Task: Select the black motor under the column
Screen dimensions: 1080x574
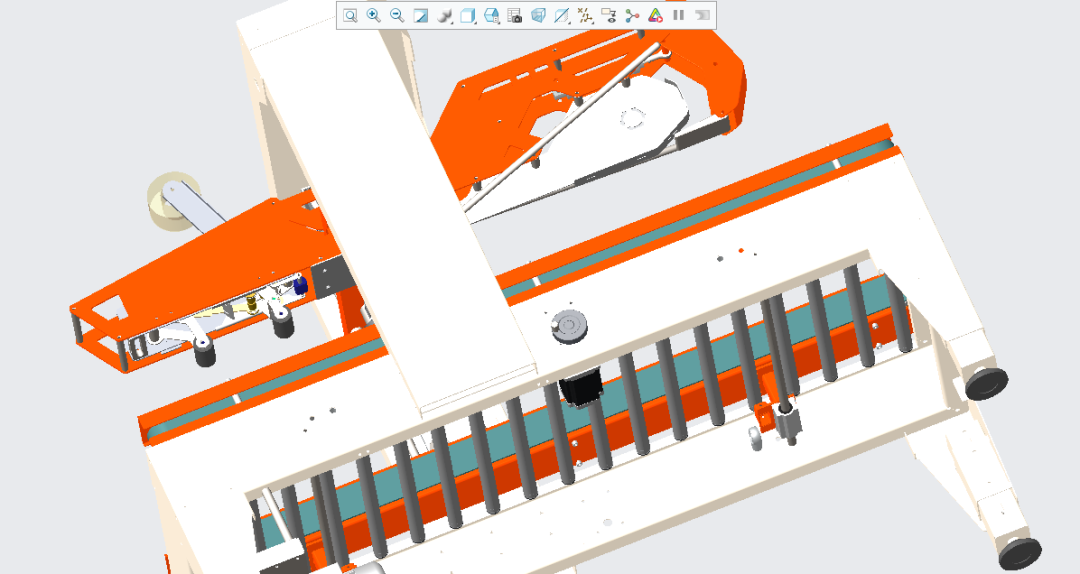Action: tap(580, 386)
